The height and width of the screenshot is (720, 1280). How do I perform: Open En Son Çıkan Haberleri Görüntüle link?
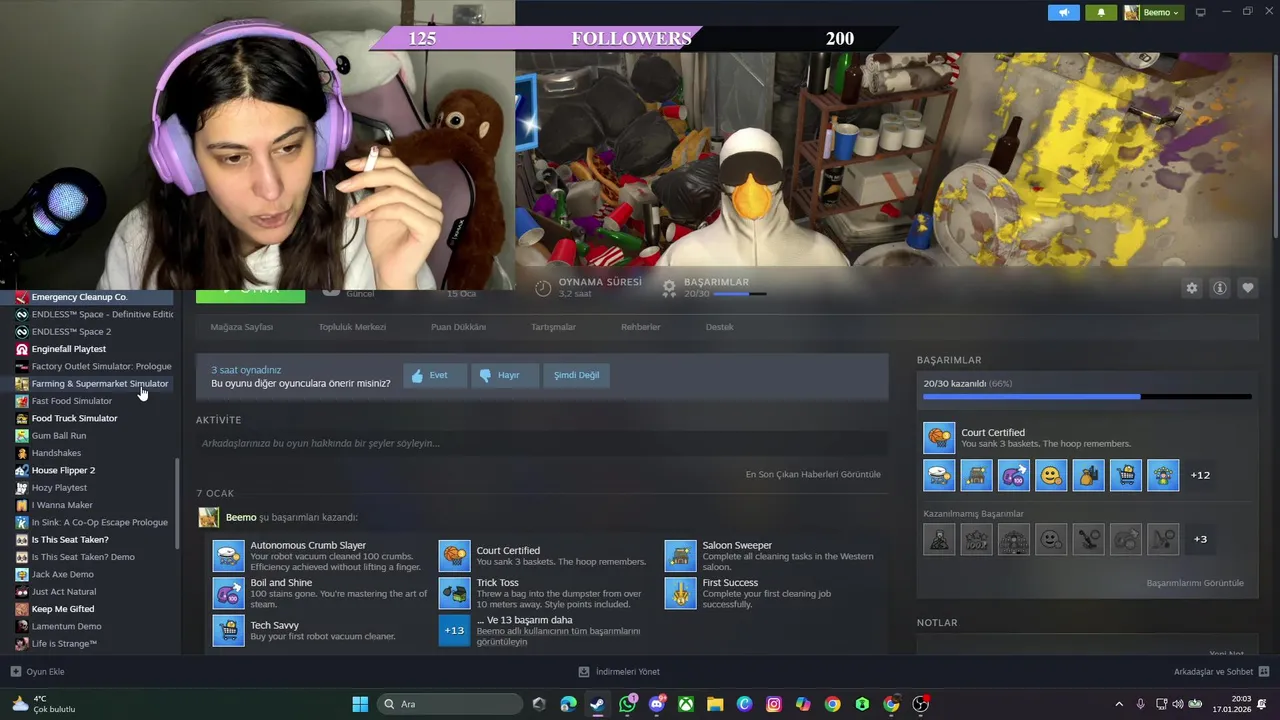(813, 474)
